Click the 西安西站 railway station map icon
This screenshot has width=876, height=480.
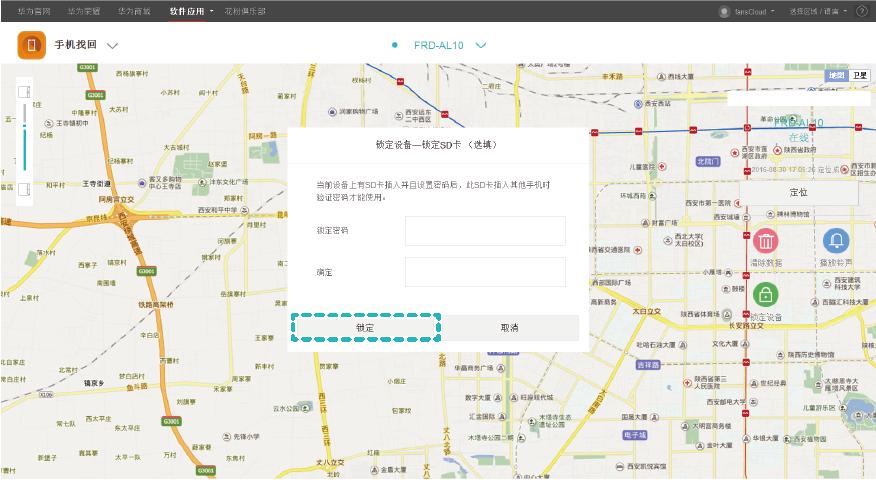pos(638,104)
